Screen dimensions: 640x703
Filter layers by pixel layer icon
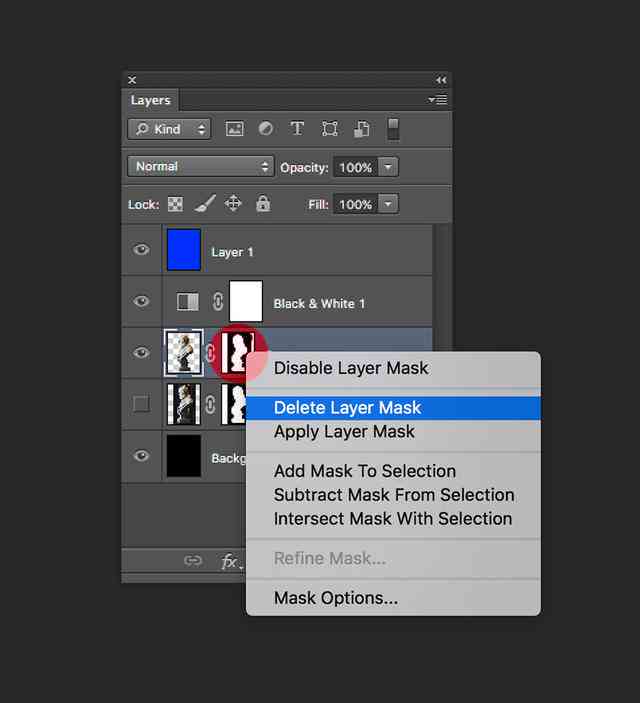(x=234, y=129)
